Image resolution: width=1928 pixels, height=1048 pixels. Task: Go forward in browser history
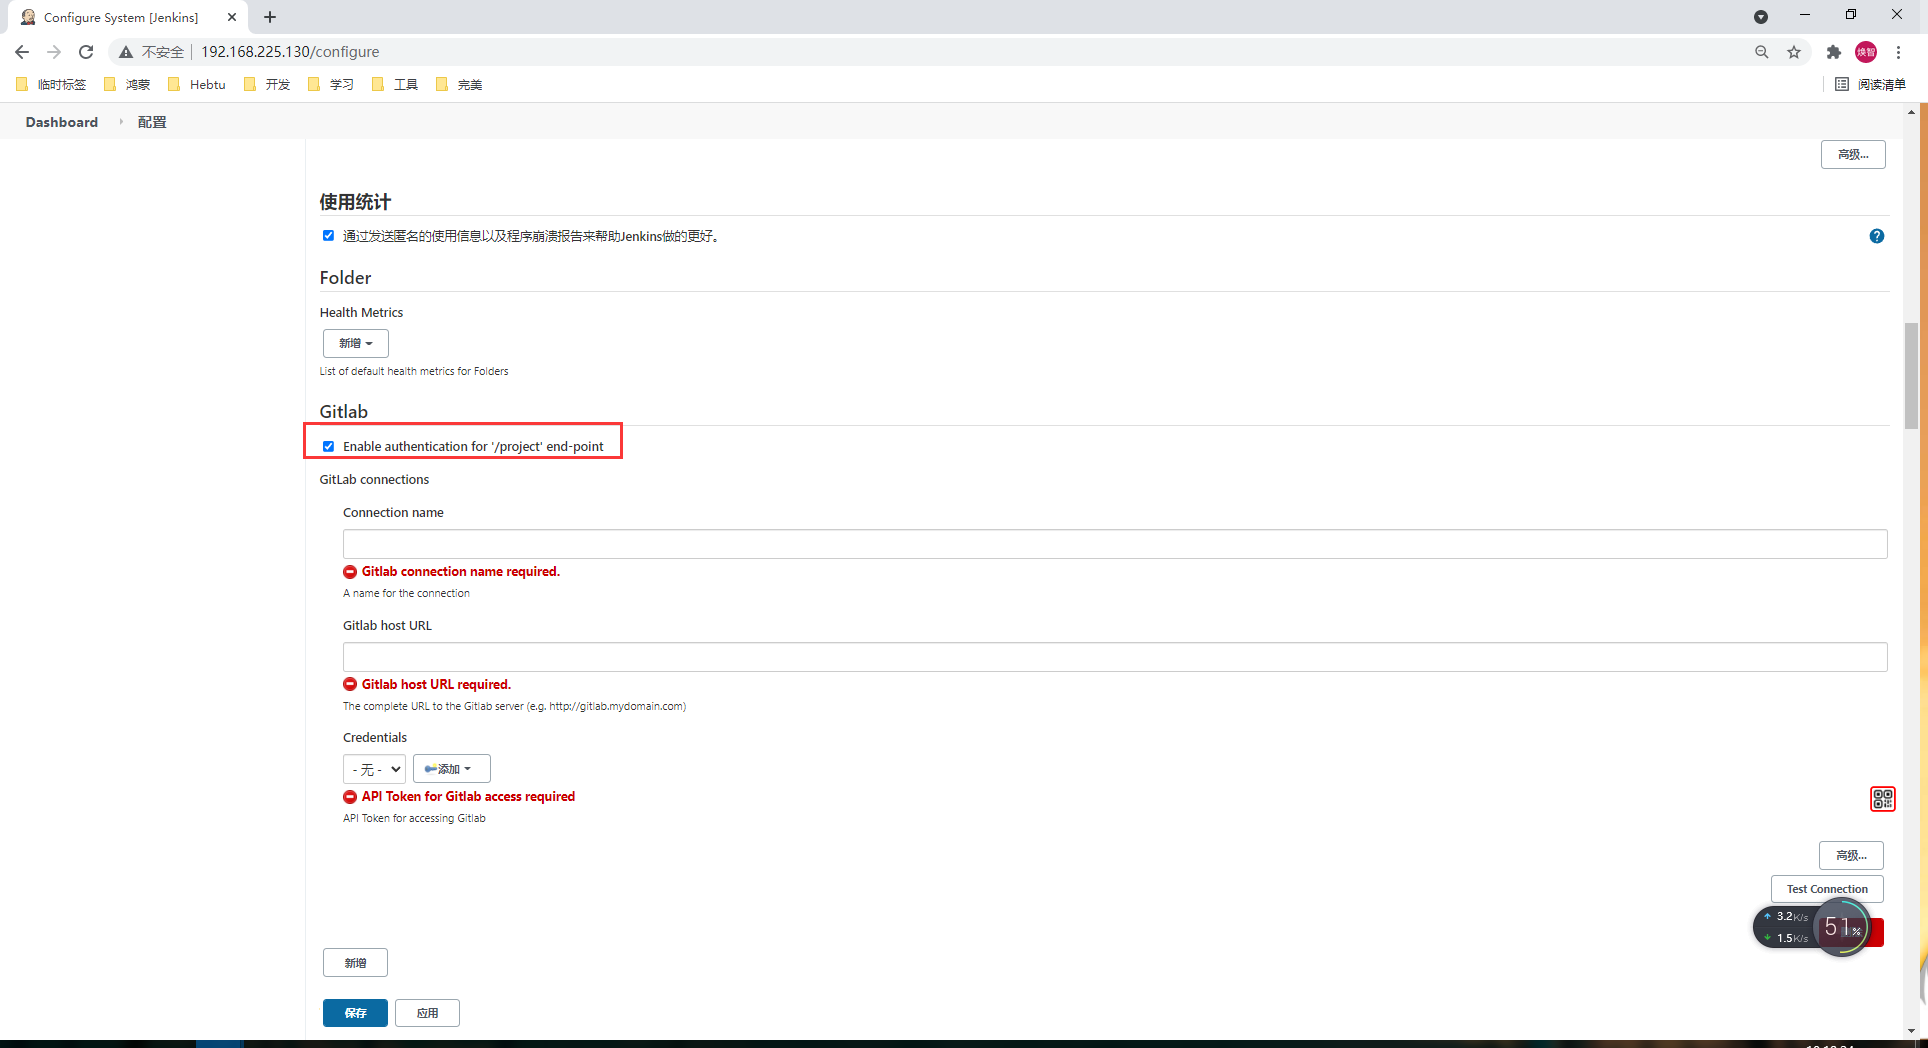54,52
